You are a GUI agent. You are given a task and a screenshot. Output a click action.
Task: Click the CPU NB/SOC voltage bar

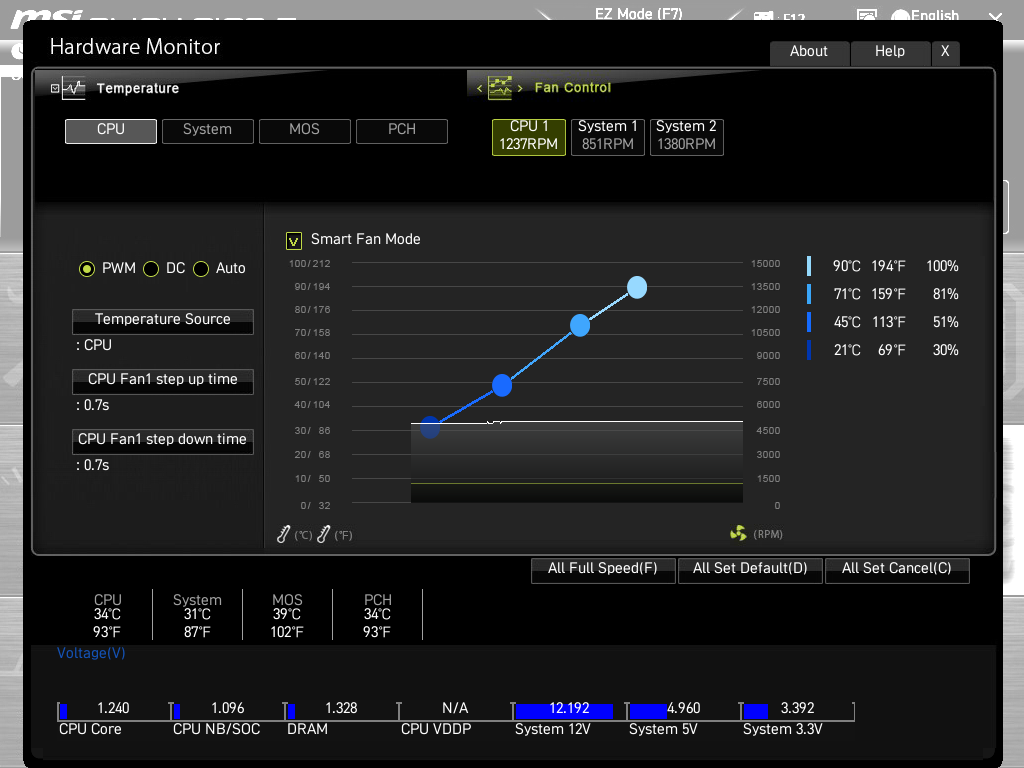click(x=176, y=711)
